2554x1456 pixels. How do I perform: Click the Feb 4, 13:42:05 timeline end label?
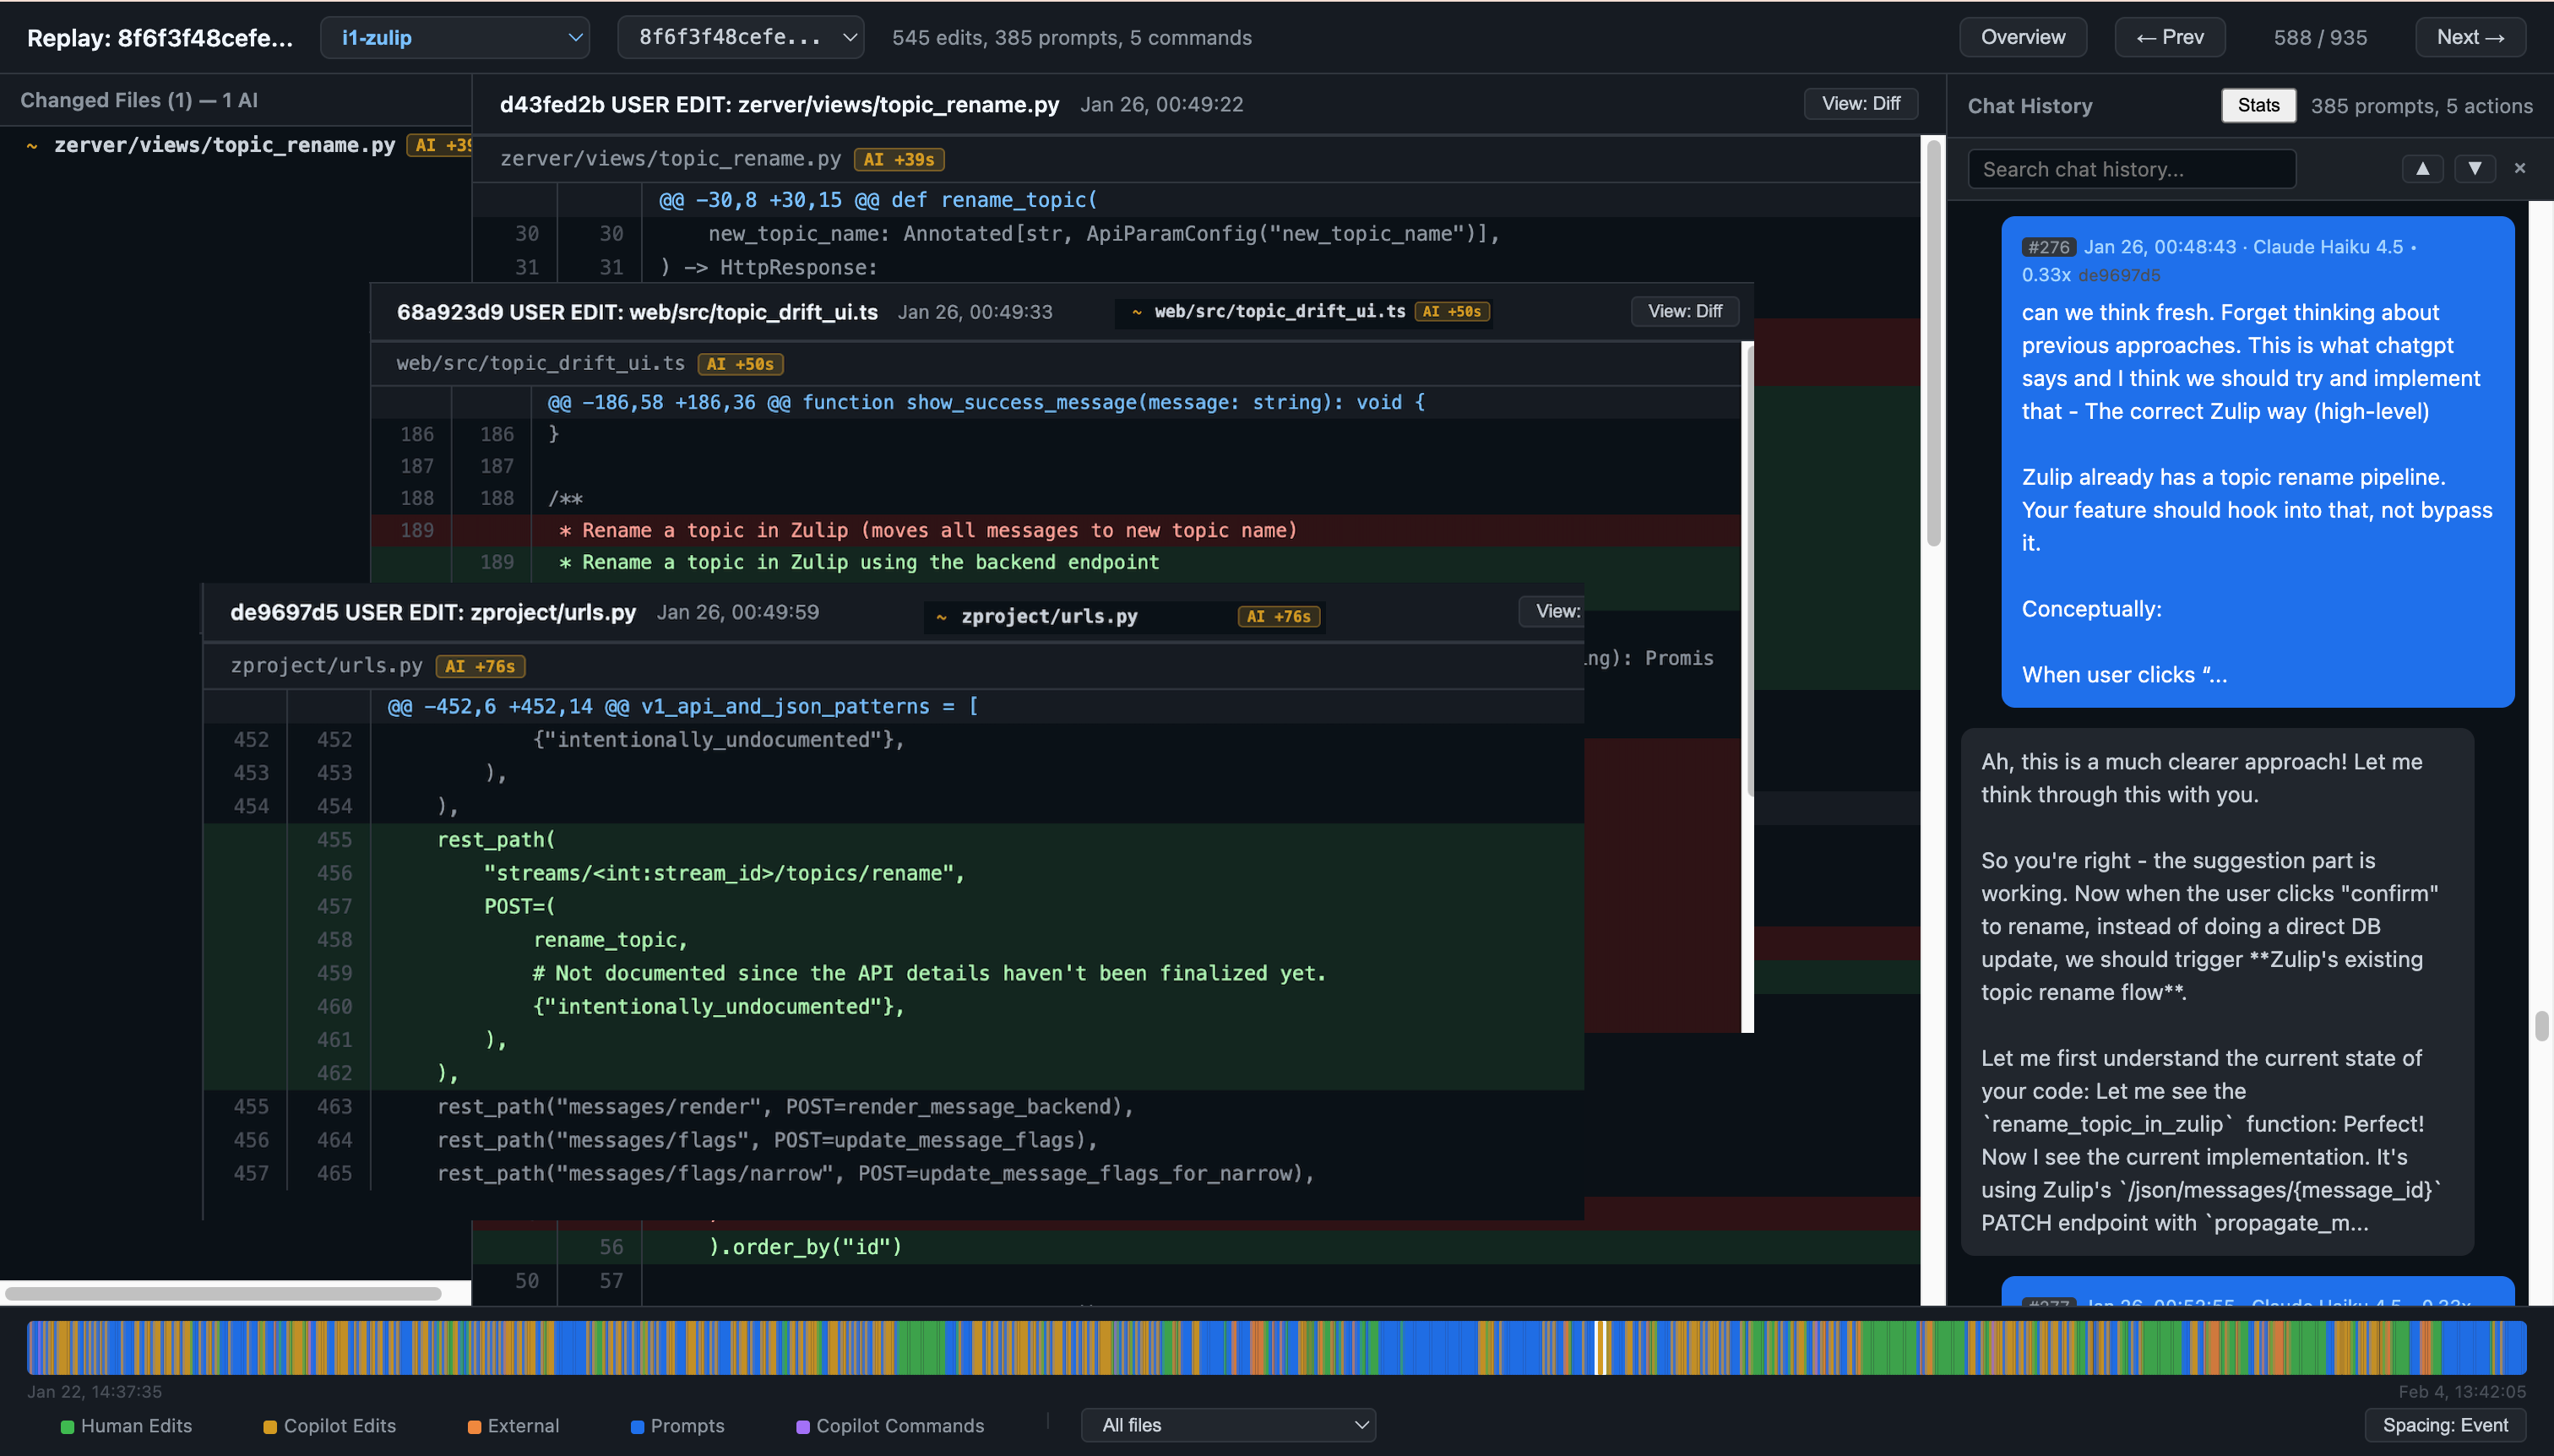tap(2462, 1391)
